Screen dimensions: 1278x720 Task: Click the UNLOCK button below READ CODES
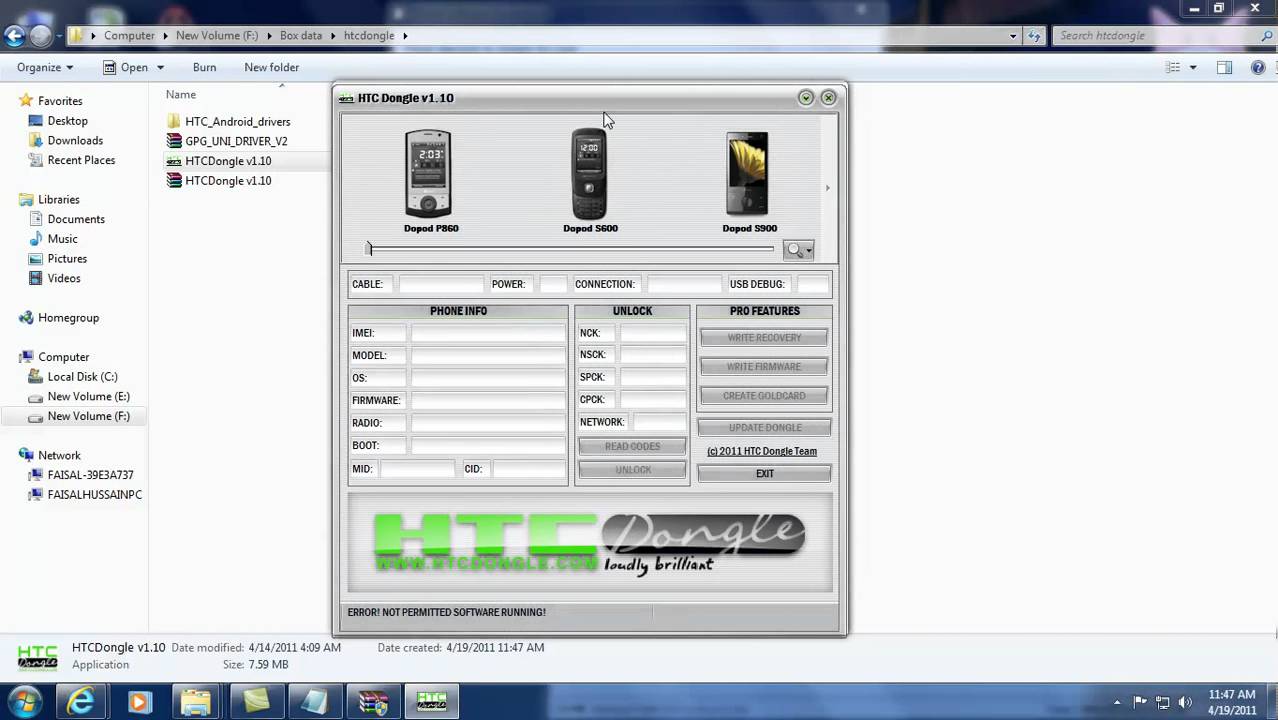[x=632, y=470]
